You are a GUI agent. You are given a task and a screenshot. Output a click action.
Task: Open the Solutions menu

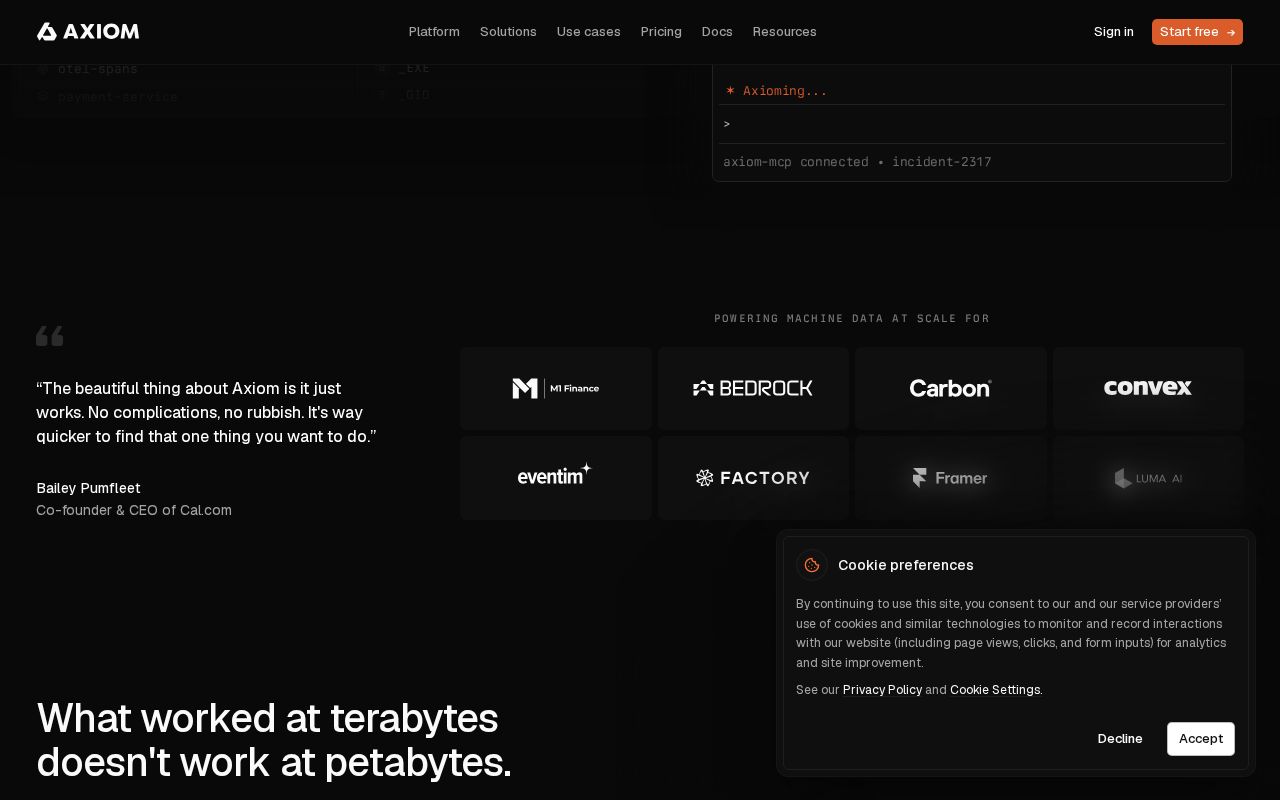[508, 32]
